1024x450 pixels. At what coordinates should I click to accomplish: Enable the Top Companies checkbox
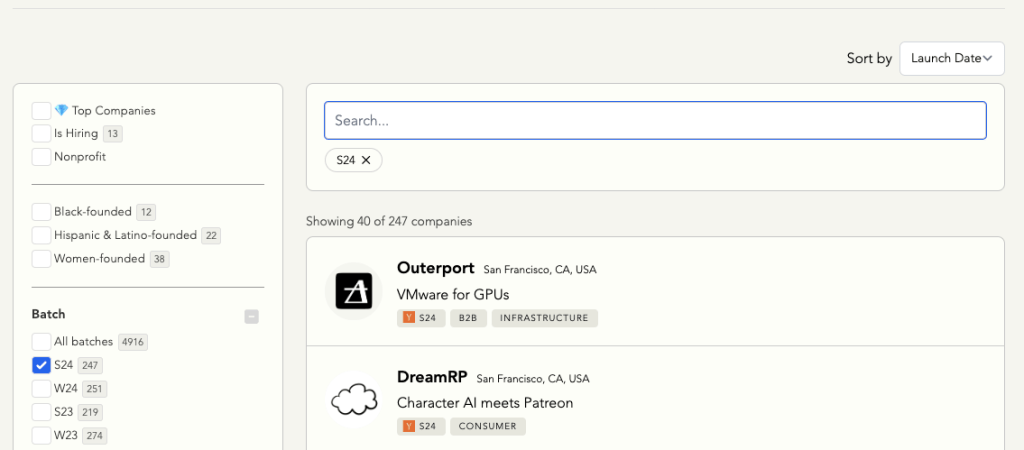pyautogui.click(x=41, y=111)
